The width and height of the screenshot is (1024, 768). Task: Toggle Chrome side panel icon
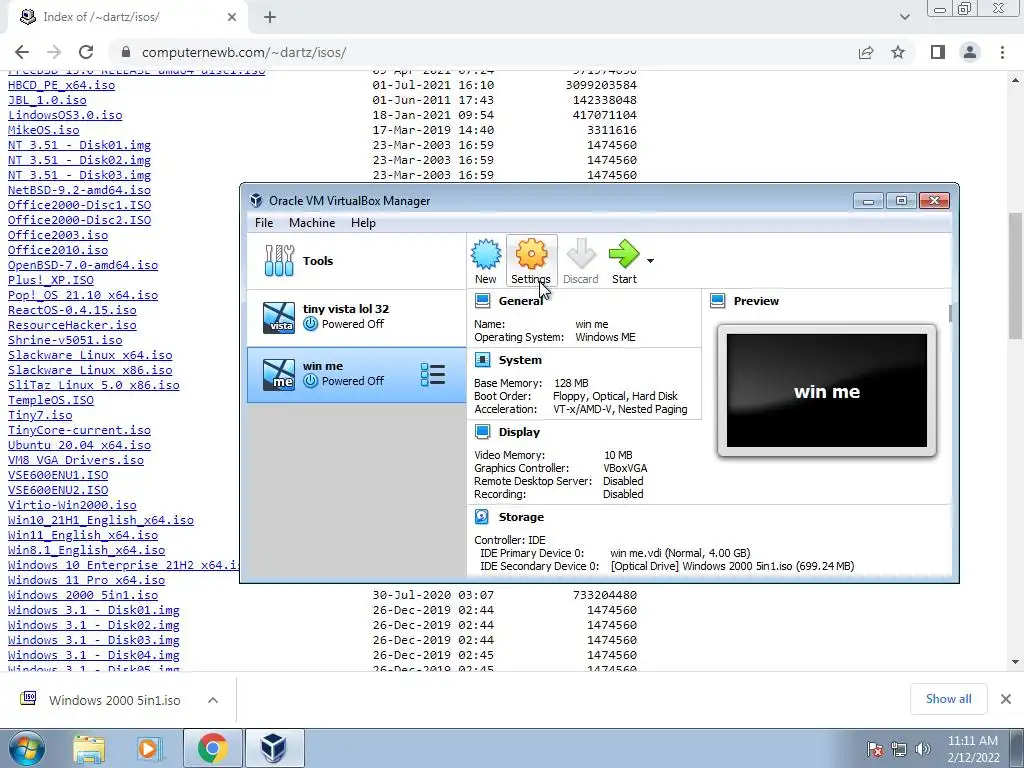click(938, 52)
